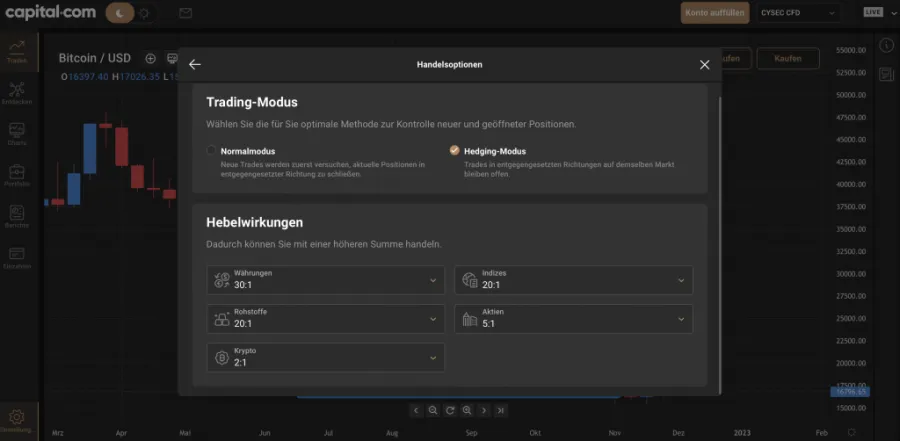Click the chat icon next to Bitcoin / USD
Viewport: 900px width, 441px height.
pos(172,58)
